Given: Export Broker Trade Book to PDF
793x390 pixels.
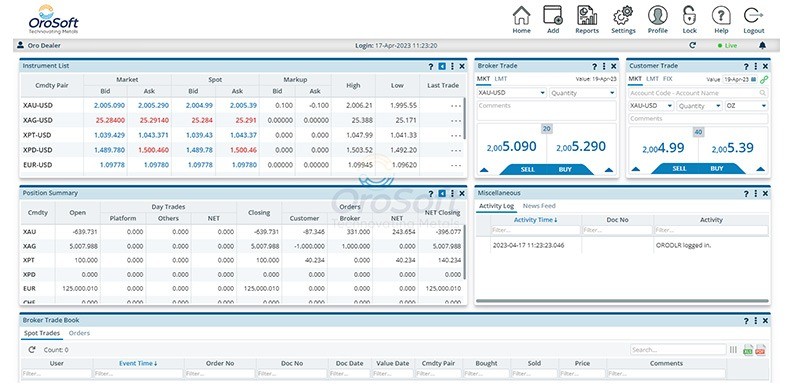Looking at the screenshot, I should click(760, 350).
